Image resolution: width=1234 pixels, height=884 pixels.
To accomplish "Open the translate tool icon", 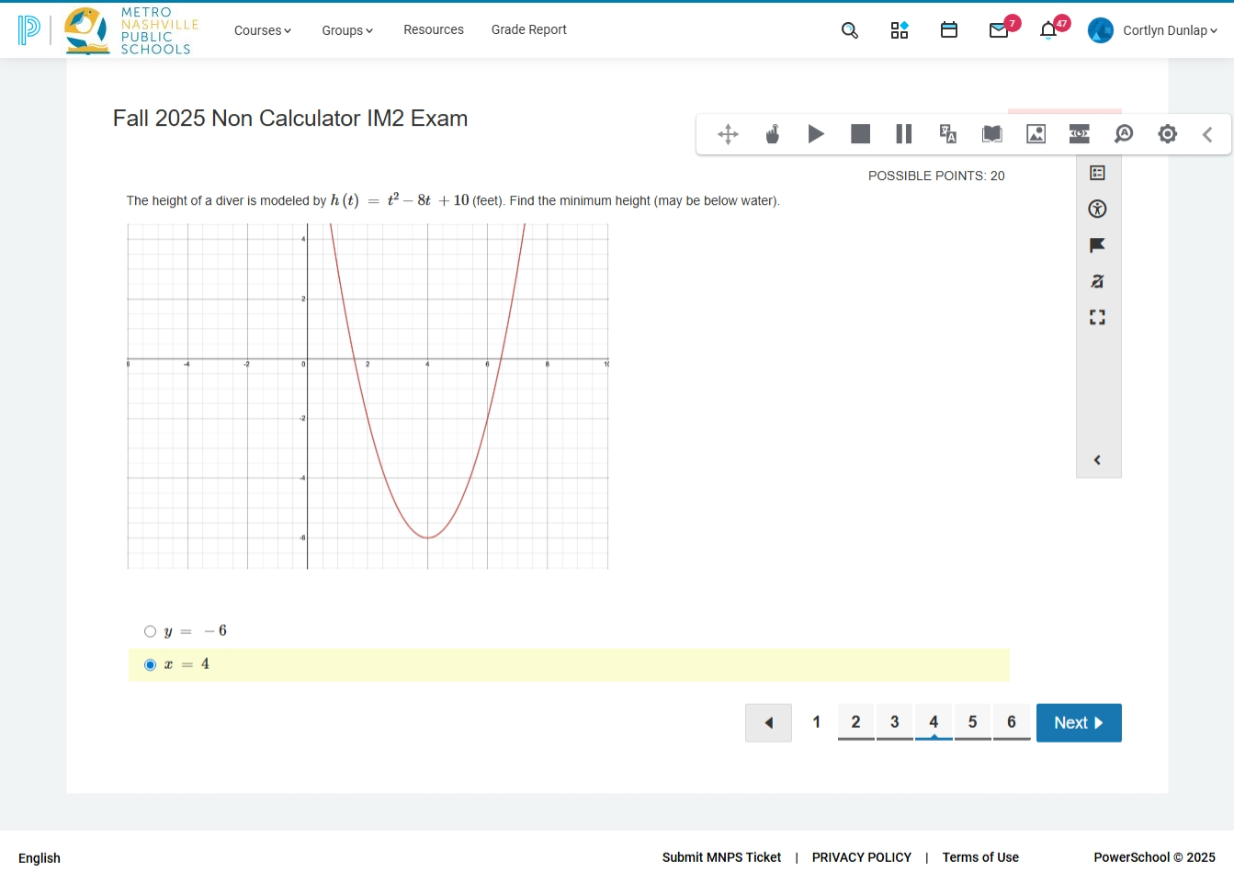I will 948,134.
